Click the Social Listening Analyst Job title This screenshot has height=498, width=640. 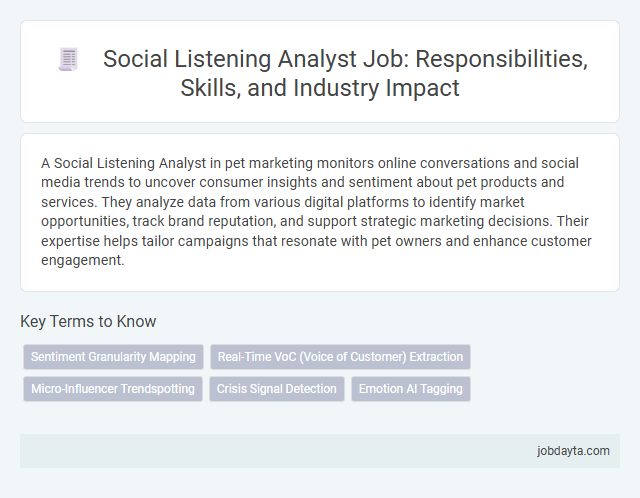coord(345,73)
